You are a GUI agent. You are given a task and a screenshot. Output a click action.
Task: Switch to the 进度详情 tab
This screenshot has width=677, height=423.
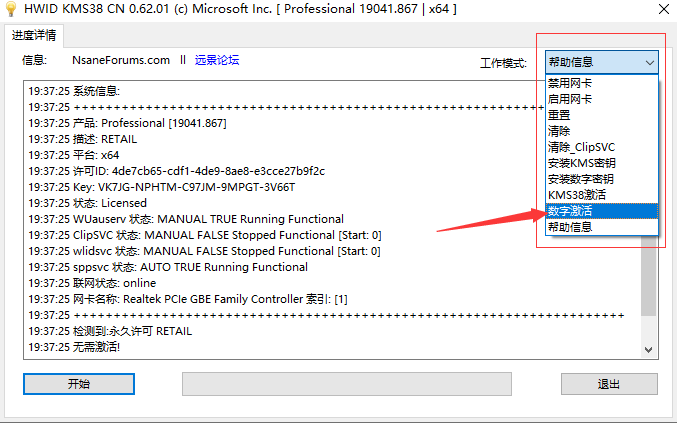pyautogui.click(x=35, y=35)
